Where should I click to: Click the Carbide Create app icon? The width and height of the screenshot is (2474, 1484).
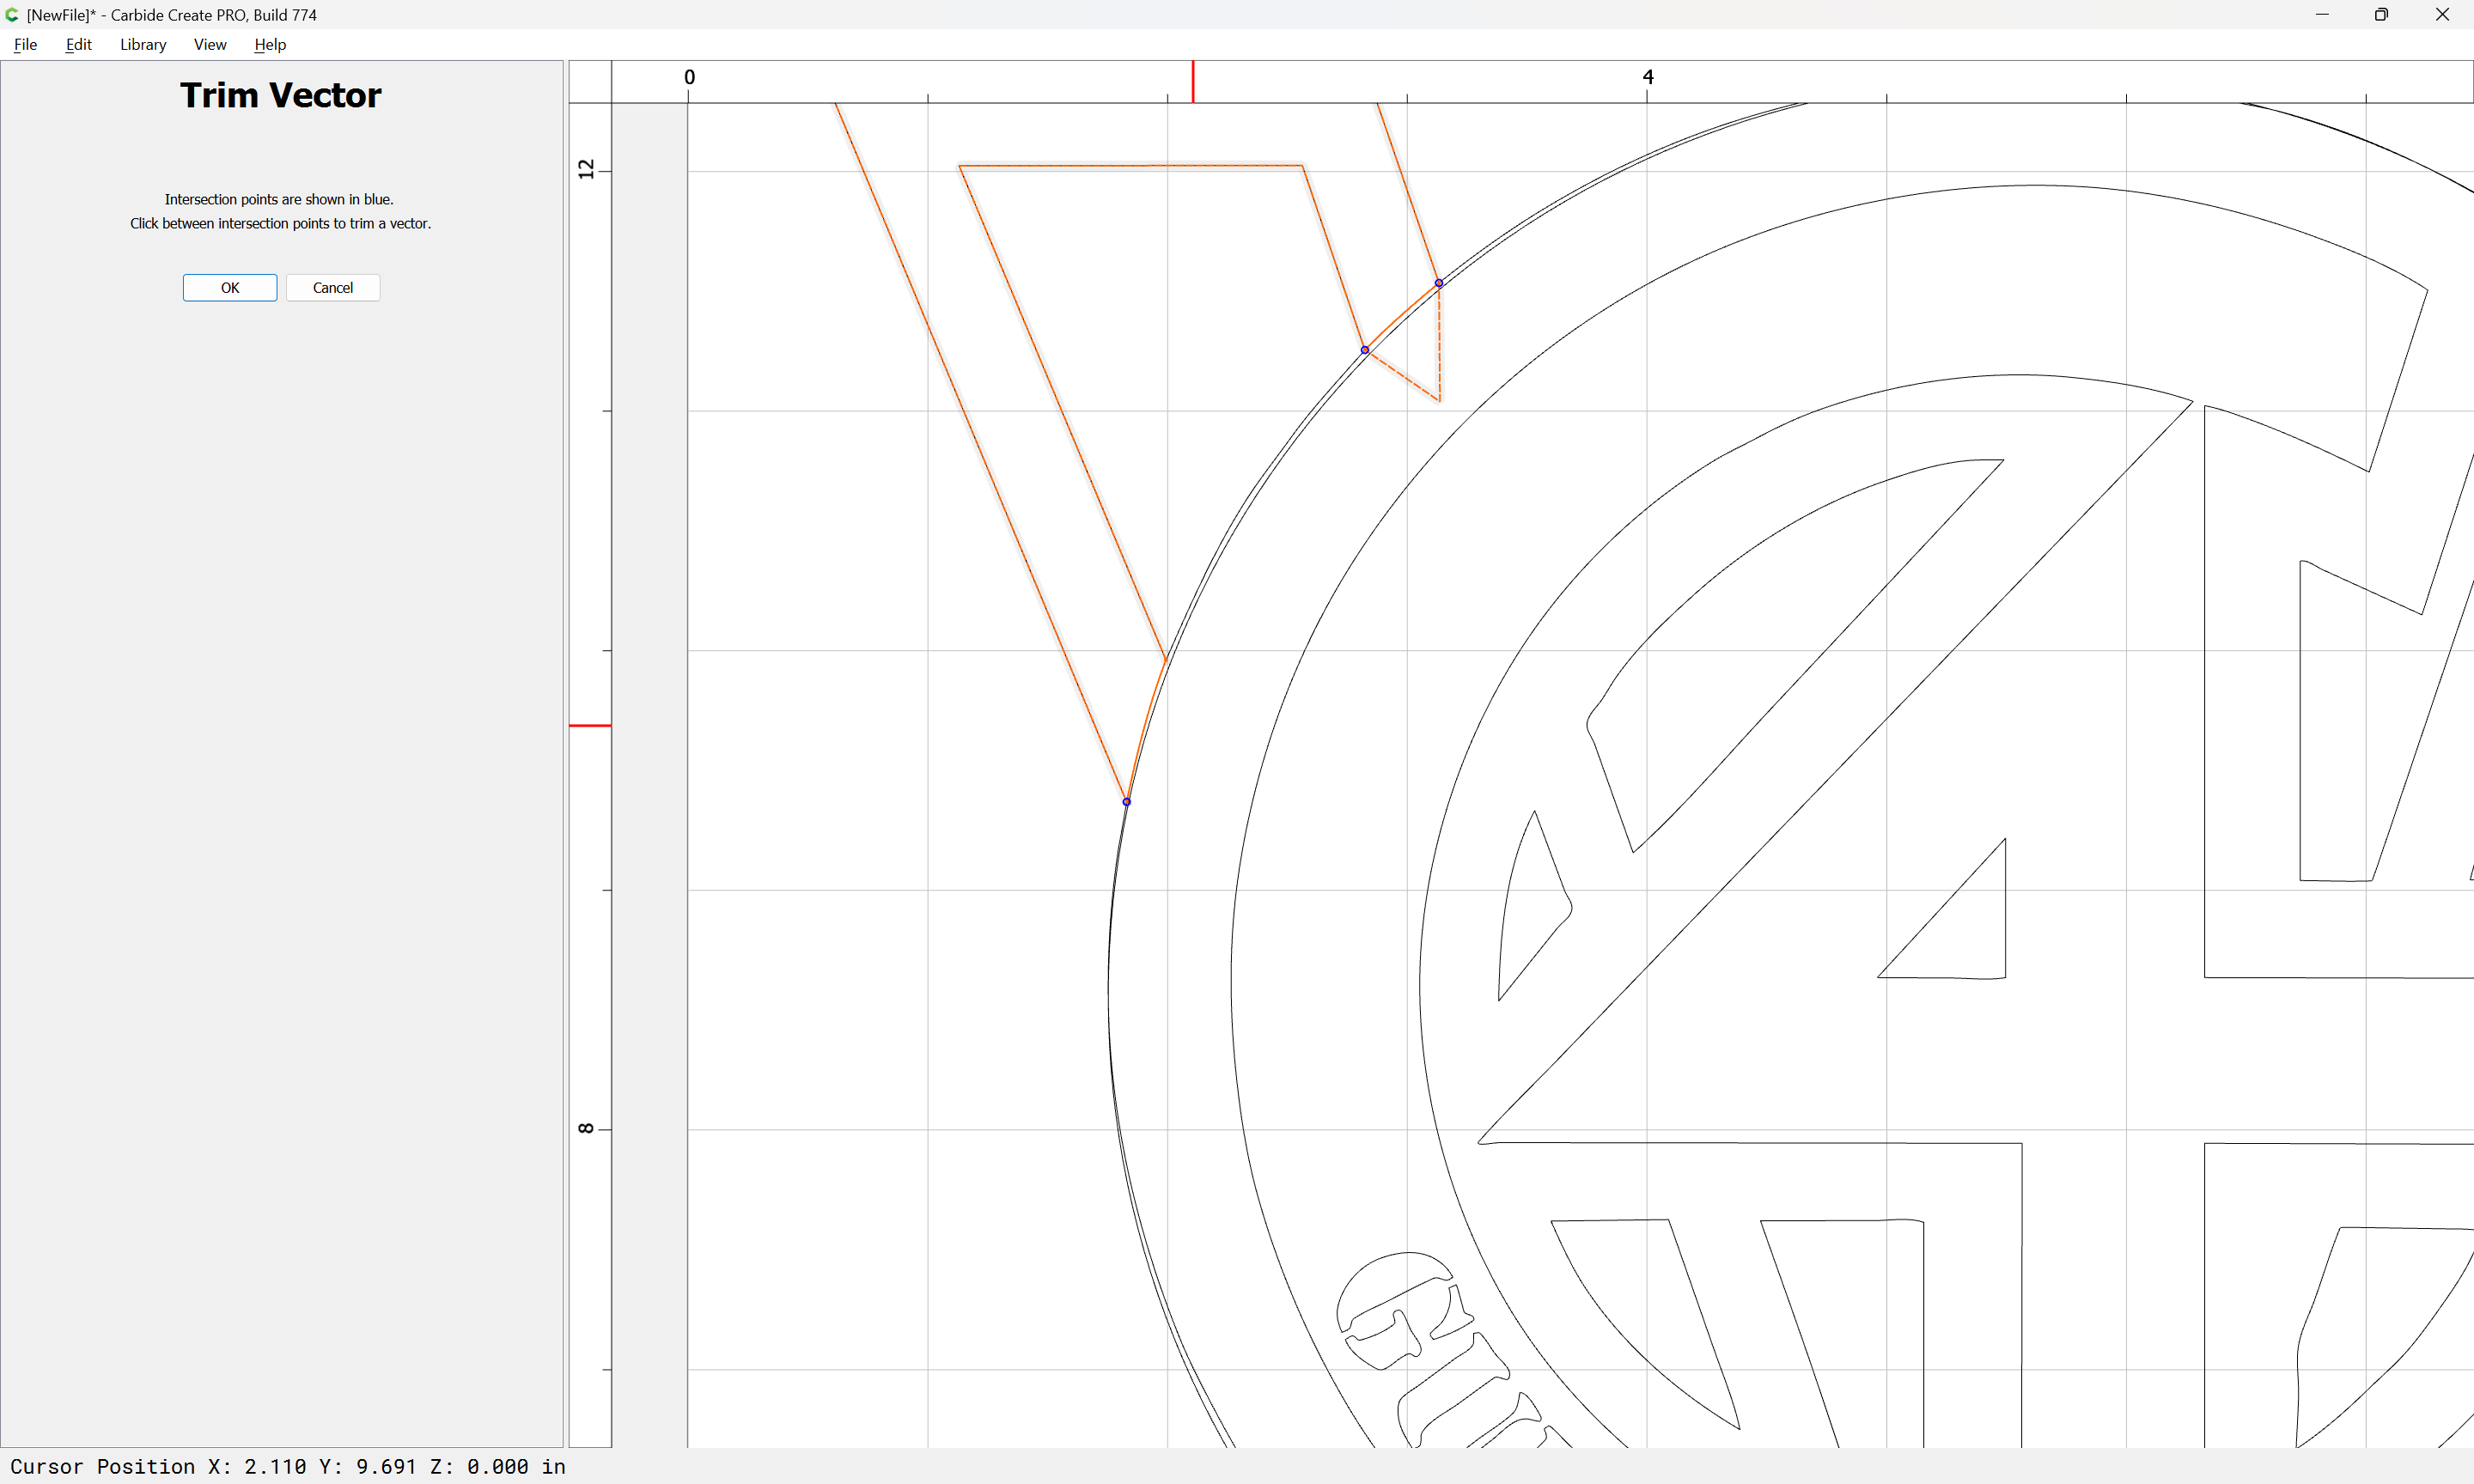12,15
